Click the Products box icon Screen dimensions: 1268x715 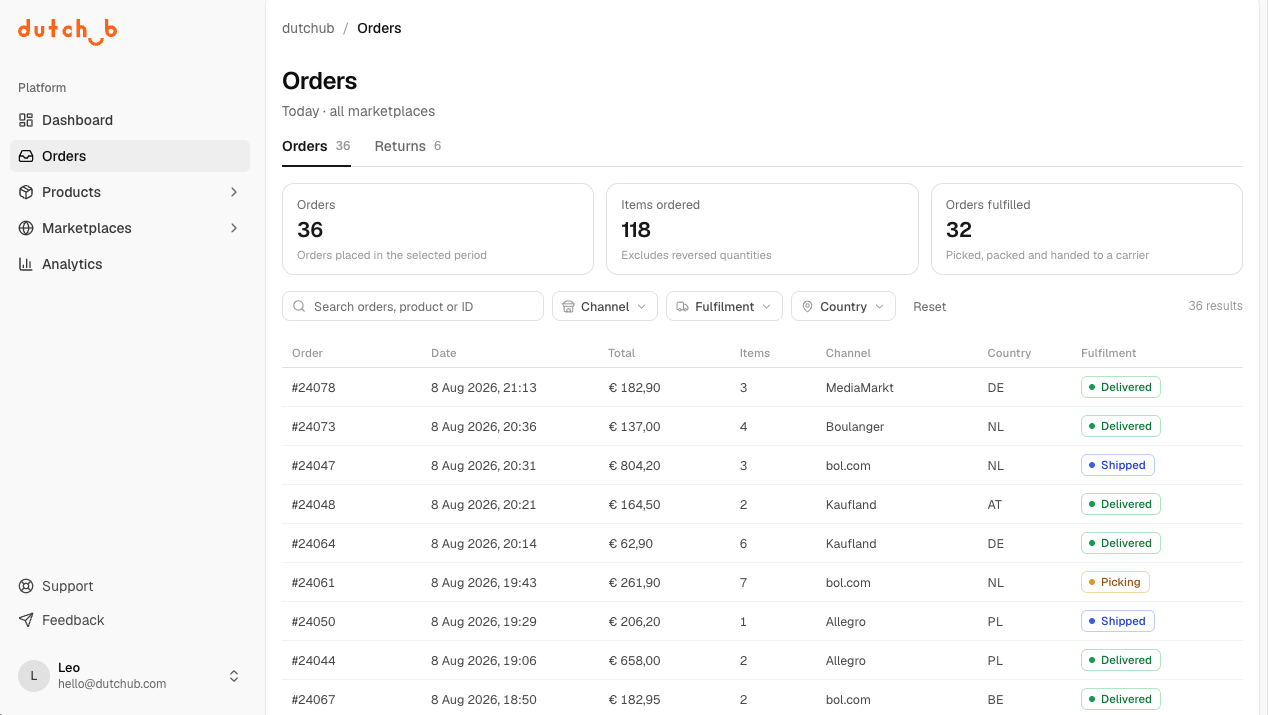tap(26, 192)
